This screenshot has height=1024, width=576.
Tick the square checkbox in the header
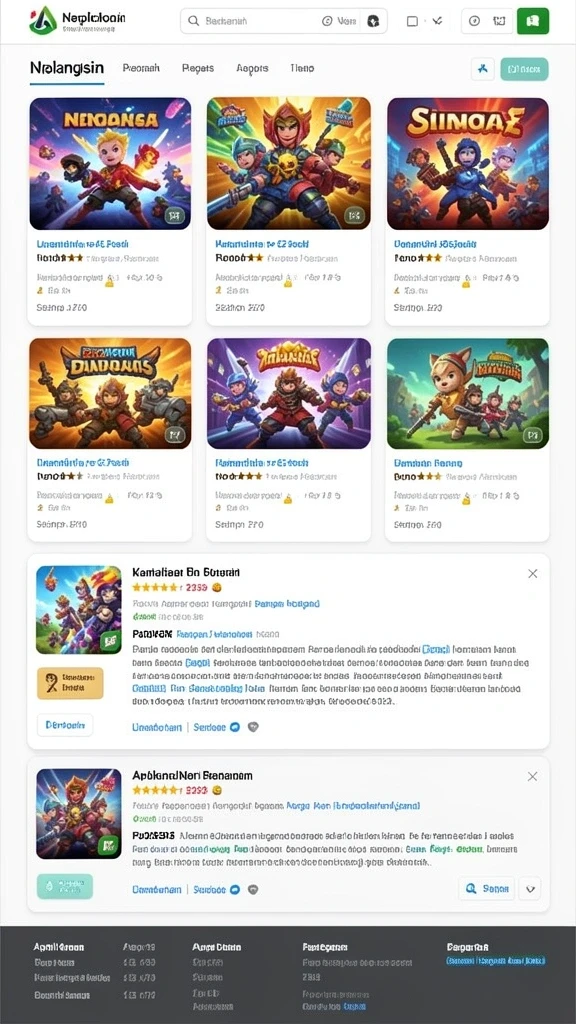[412, 21]
